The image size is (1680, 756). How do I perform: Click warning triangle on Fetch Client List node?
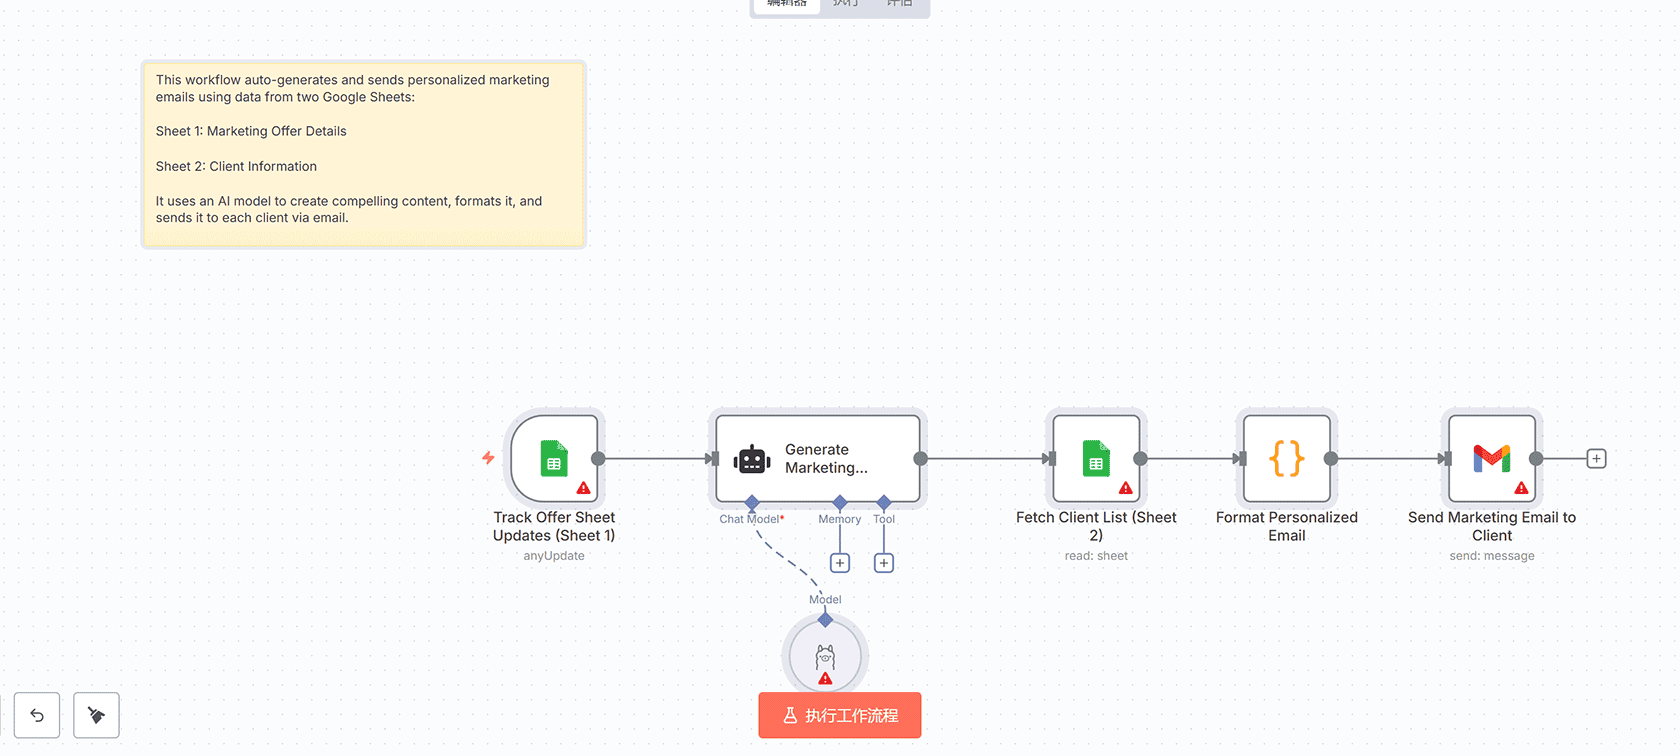pos(1126,488)
